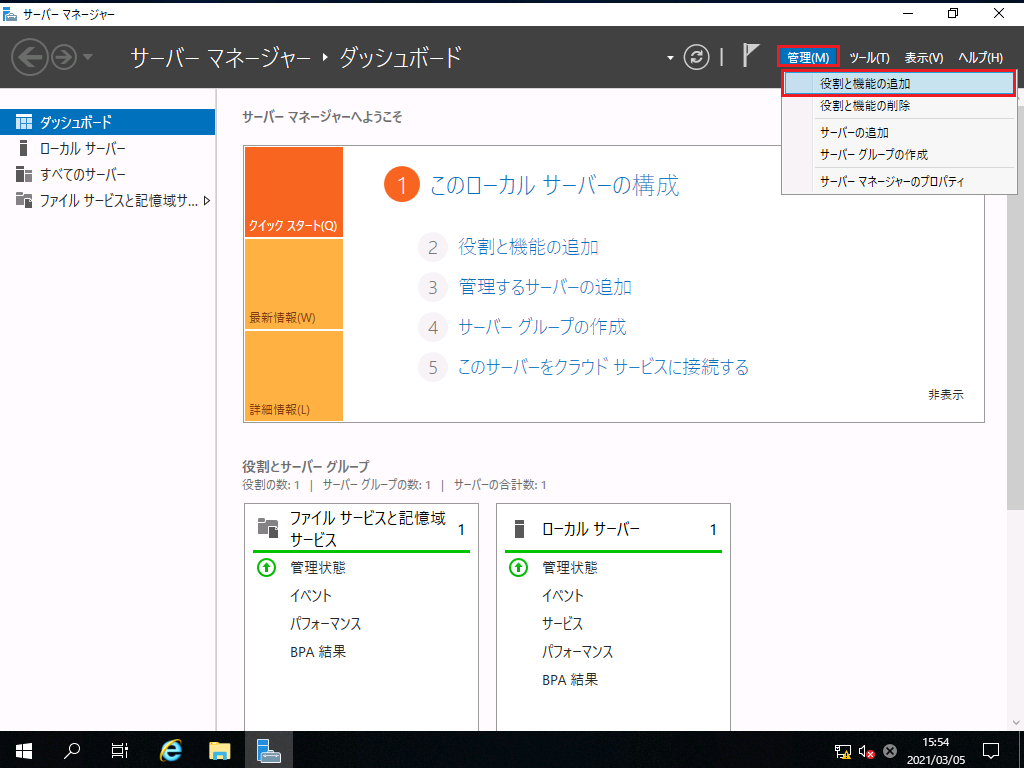
Task: Launch Internet Explorer from taskbar
Action: [172, 749]
